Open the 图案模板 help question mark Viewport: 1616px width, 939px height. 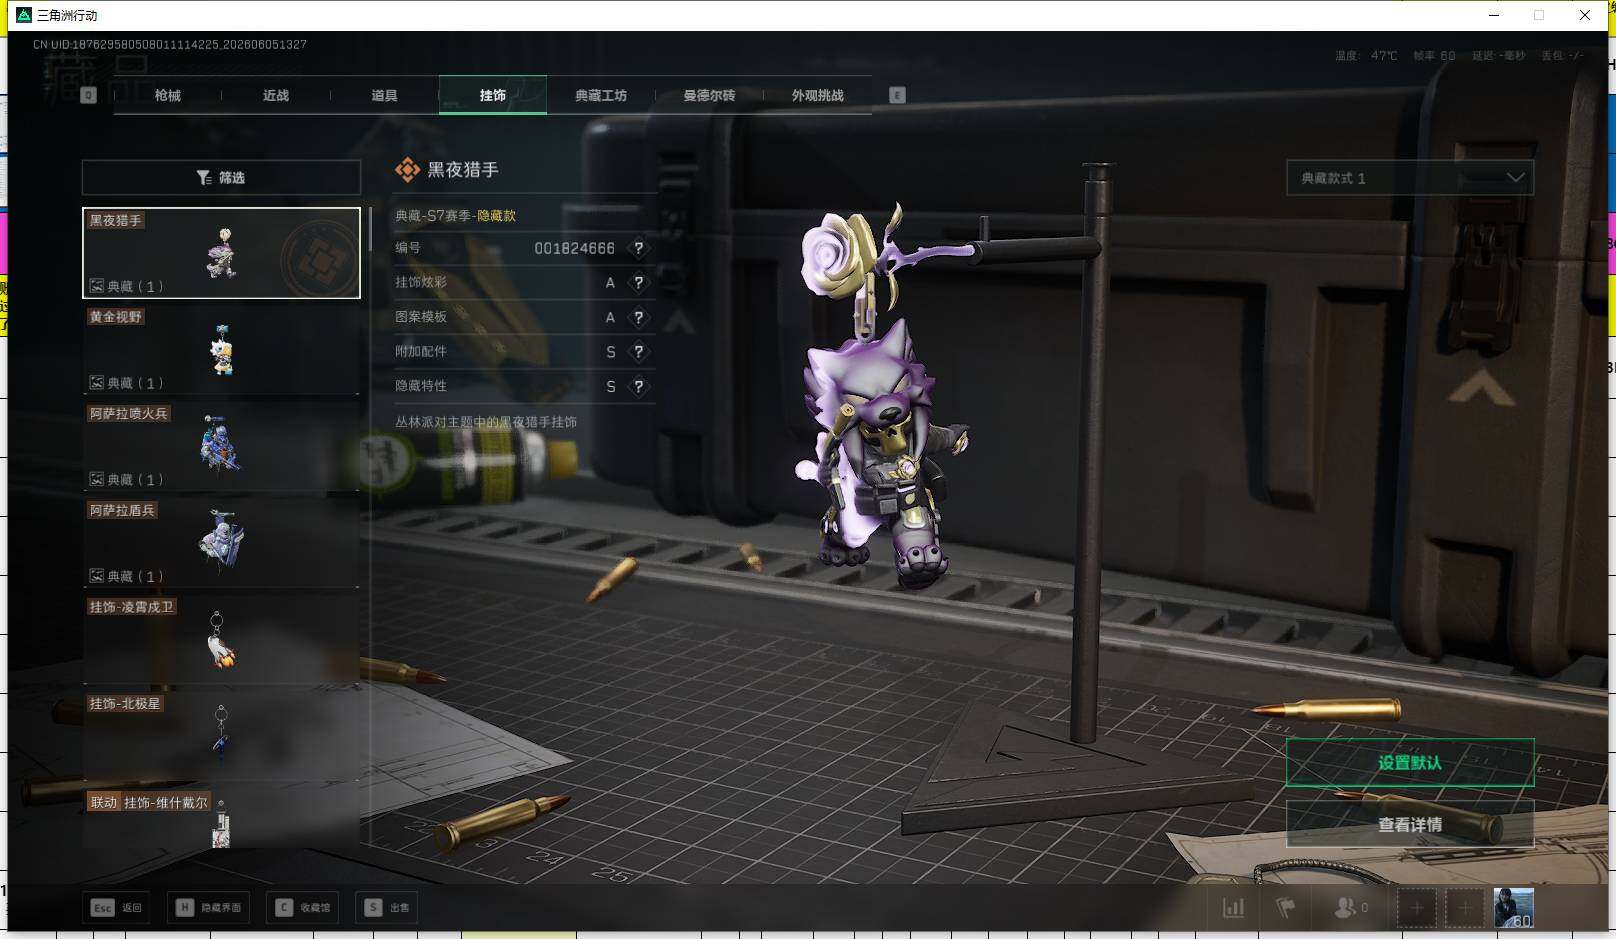point(639,317)
